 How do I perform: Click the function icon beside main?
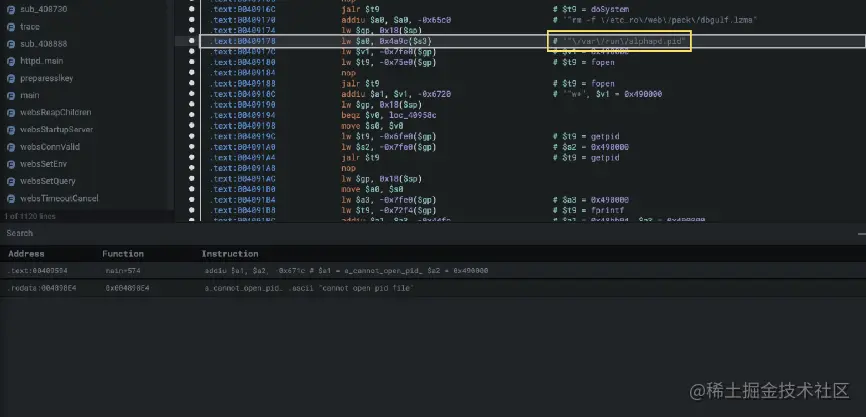10,96
